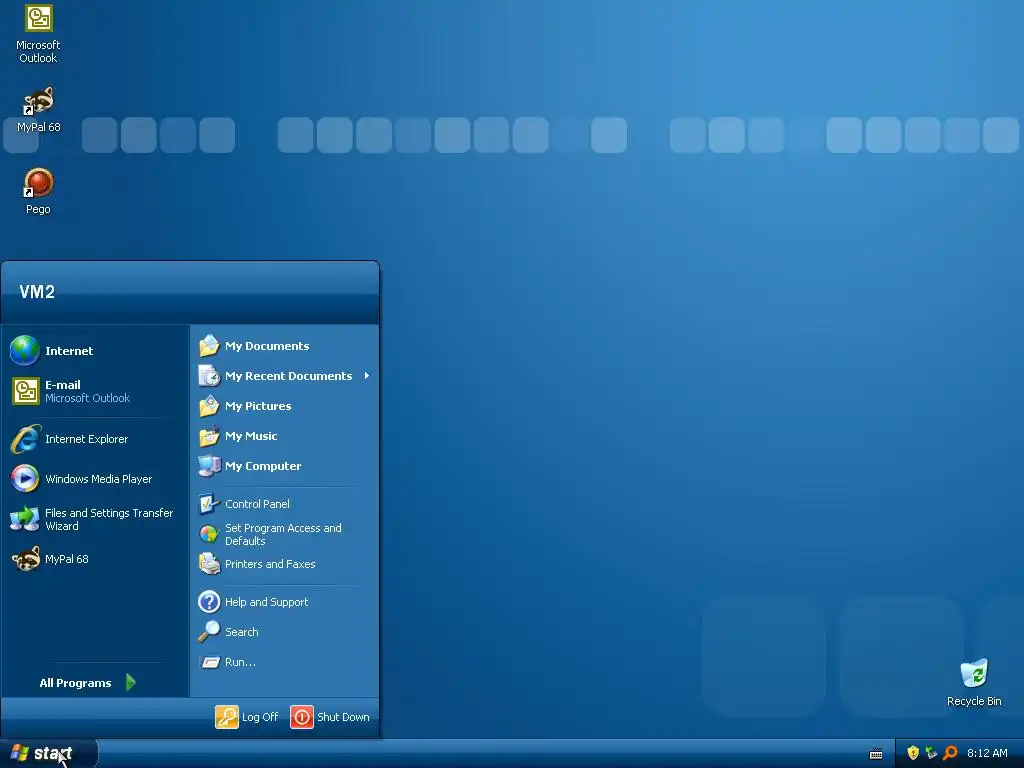
Task: Click the My Computer icon
Action: pyautogui.click(x=209, y=466)
